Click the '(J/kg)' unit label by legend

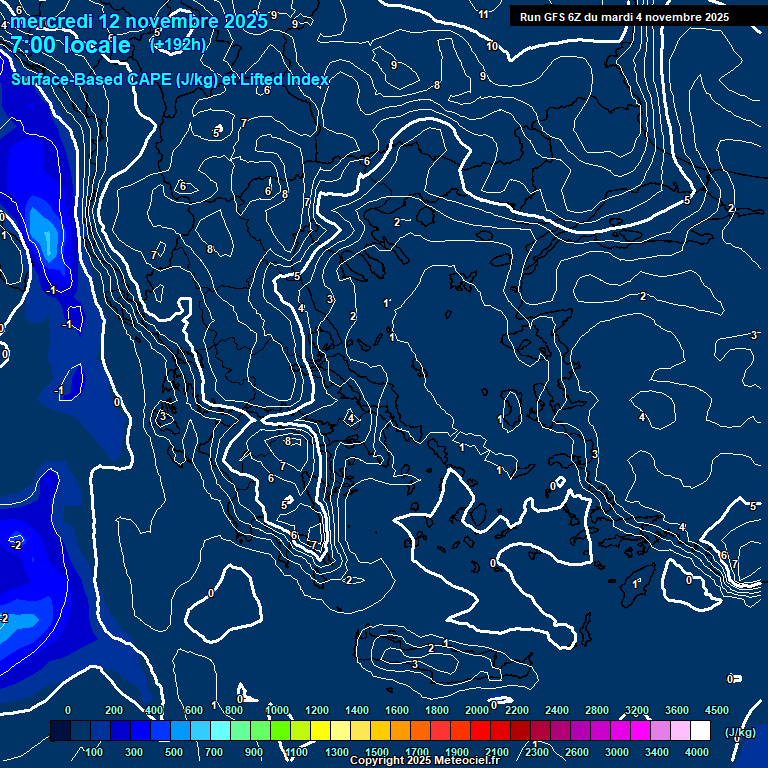click(x=738, y=733)
